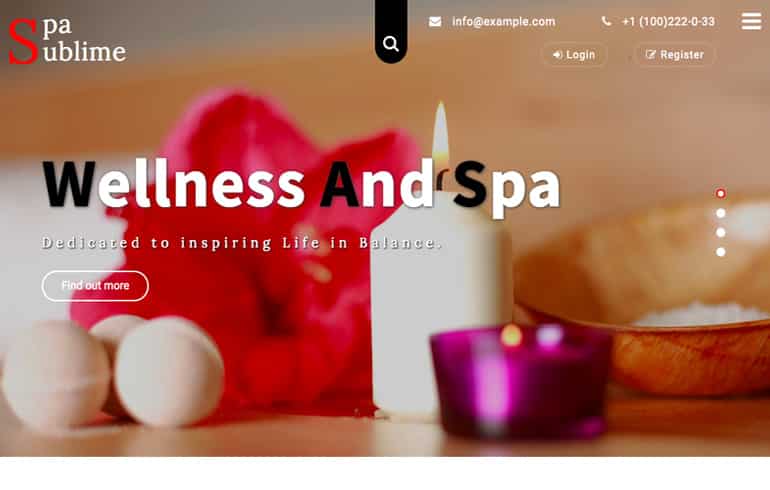Select the first active slider dot
This screenshot has height=490, width=770.
720,193
